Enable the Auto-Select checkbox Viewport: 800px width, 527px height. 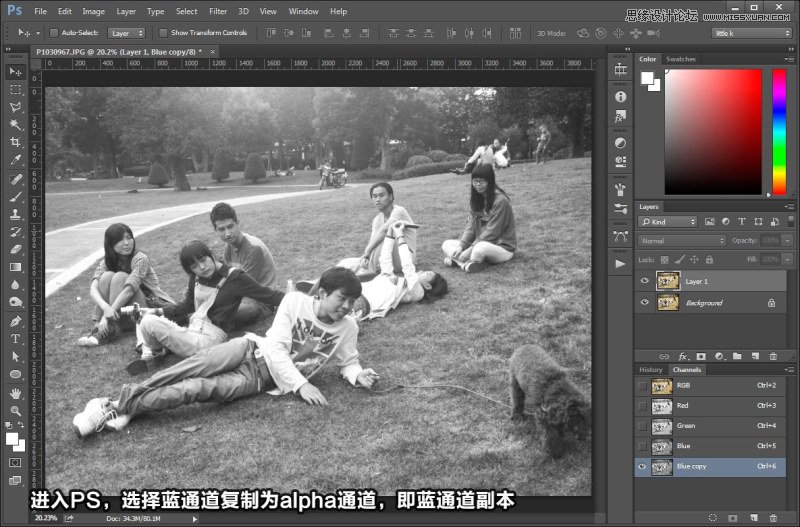(x=53, y=33)
